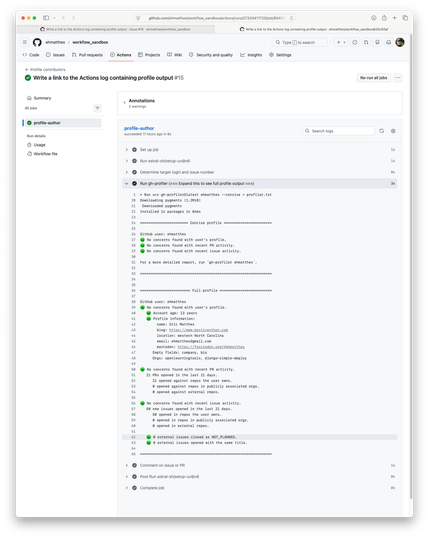
Task: Click the Re-run all jobs button
Action: click(x=373, y=78)
